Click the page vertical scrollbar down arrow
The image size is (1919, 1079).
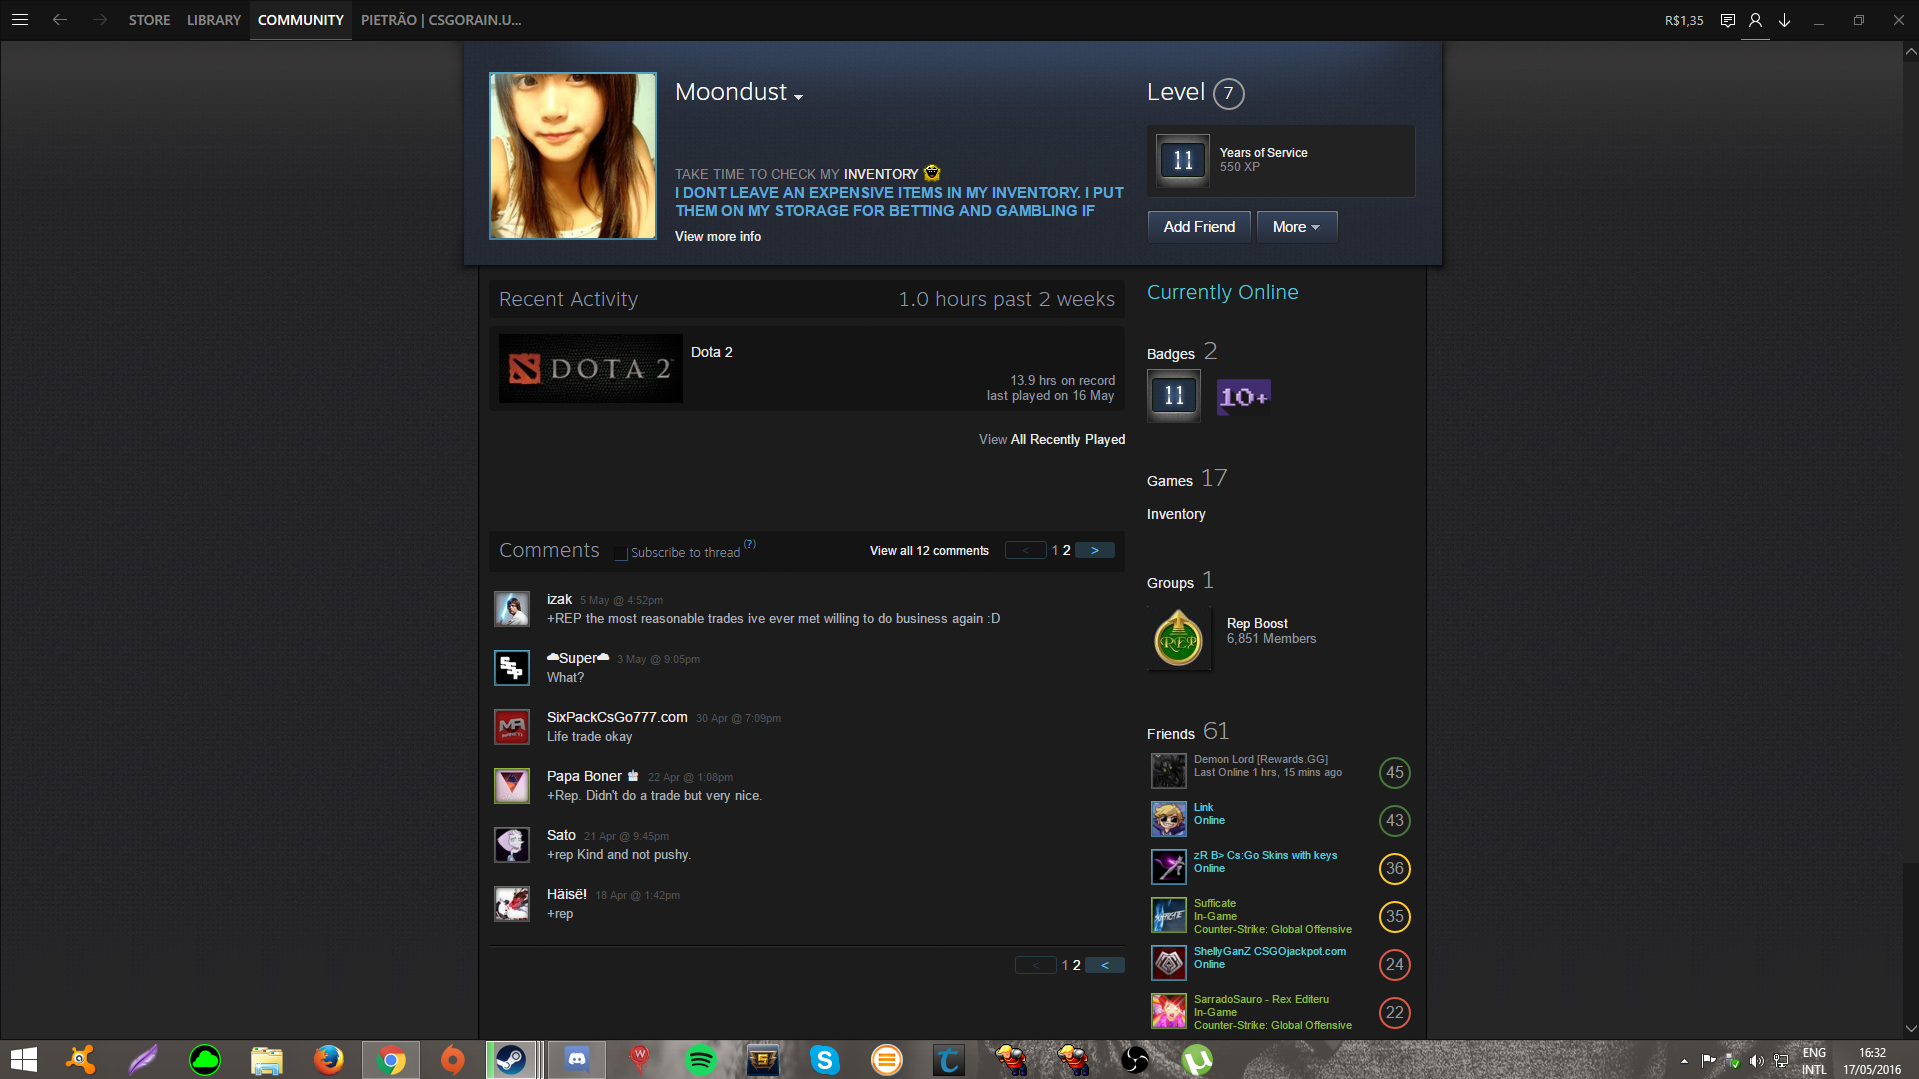[1910, 1028]
